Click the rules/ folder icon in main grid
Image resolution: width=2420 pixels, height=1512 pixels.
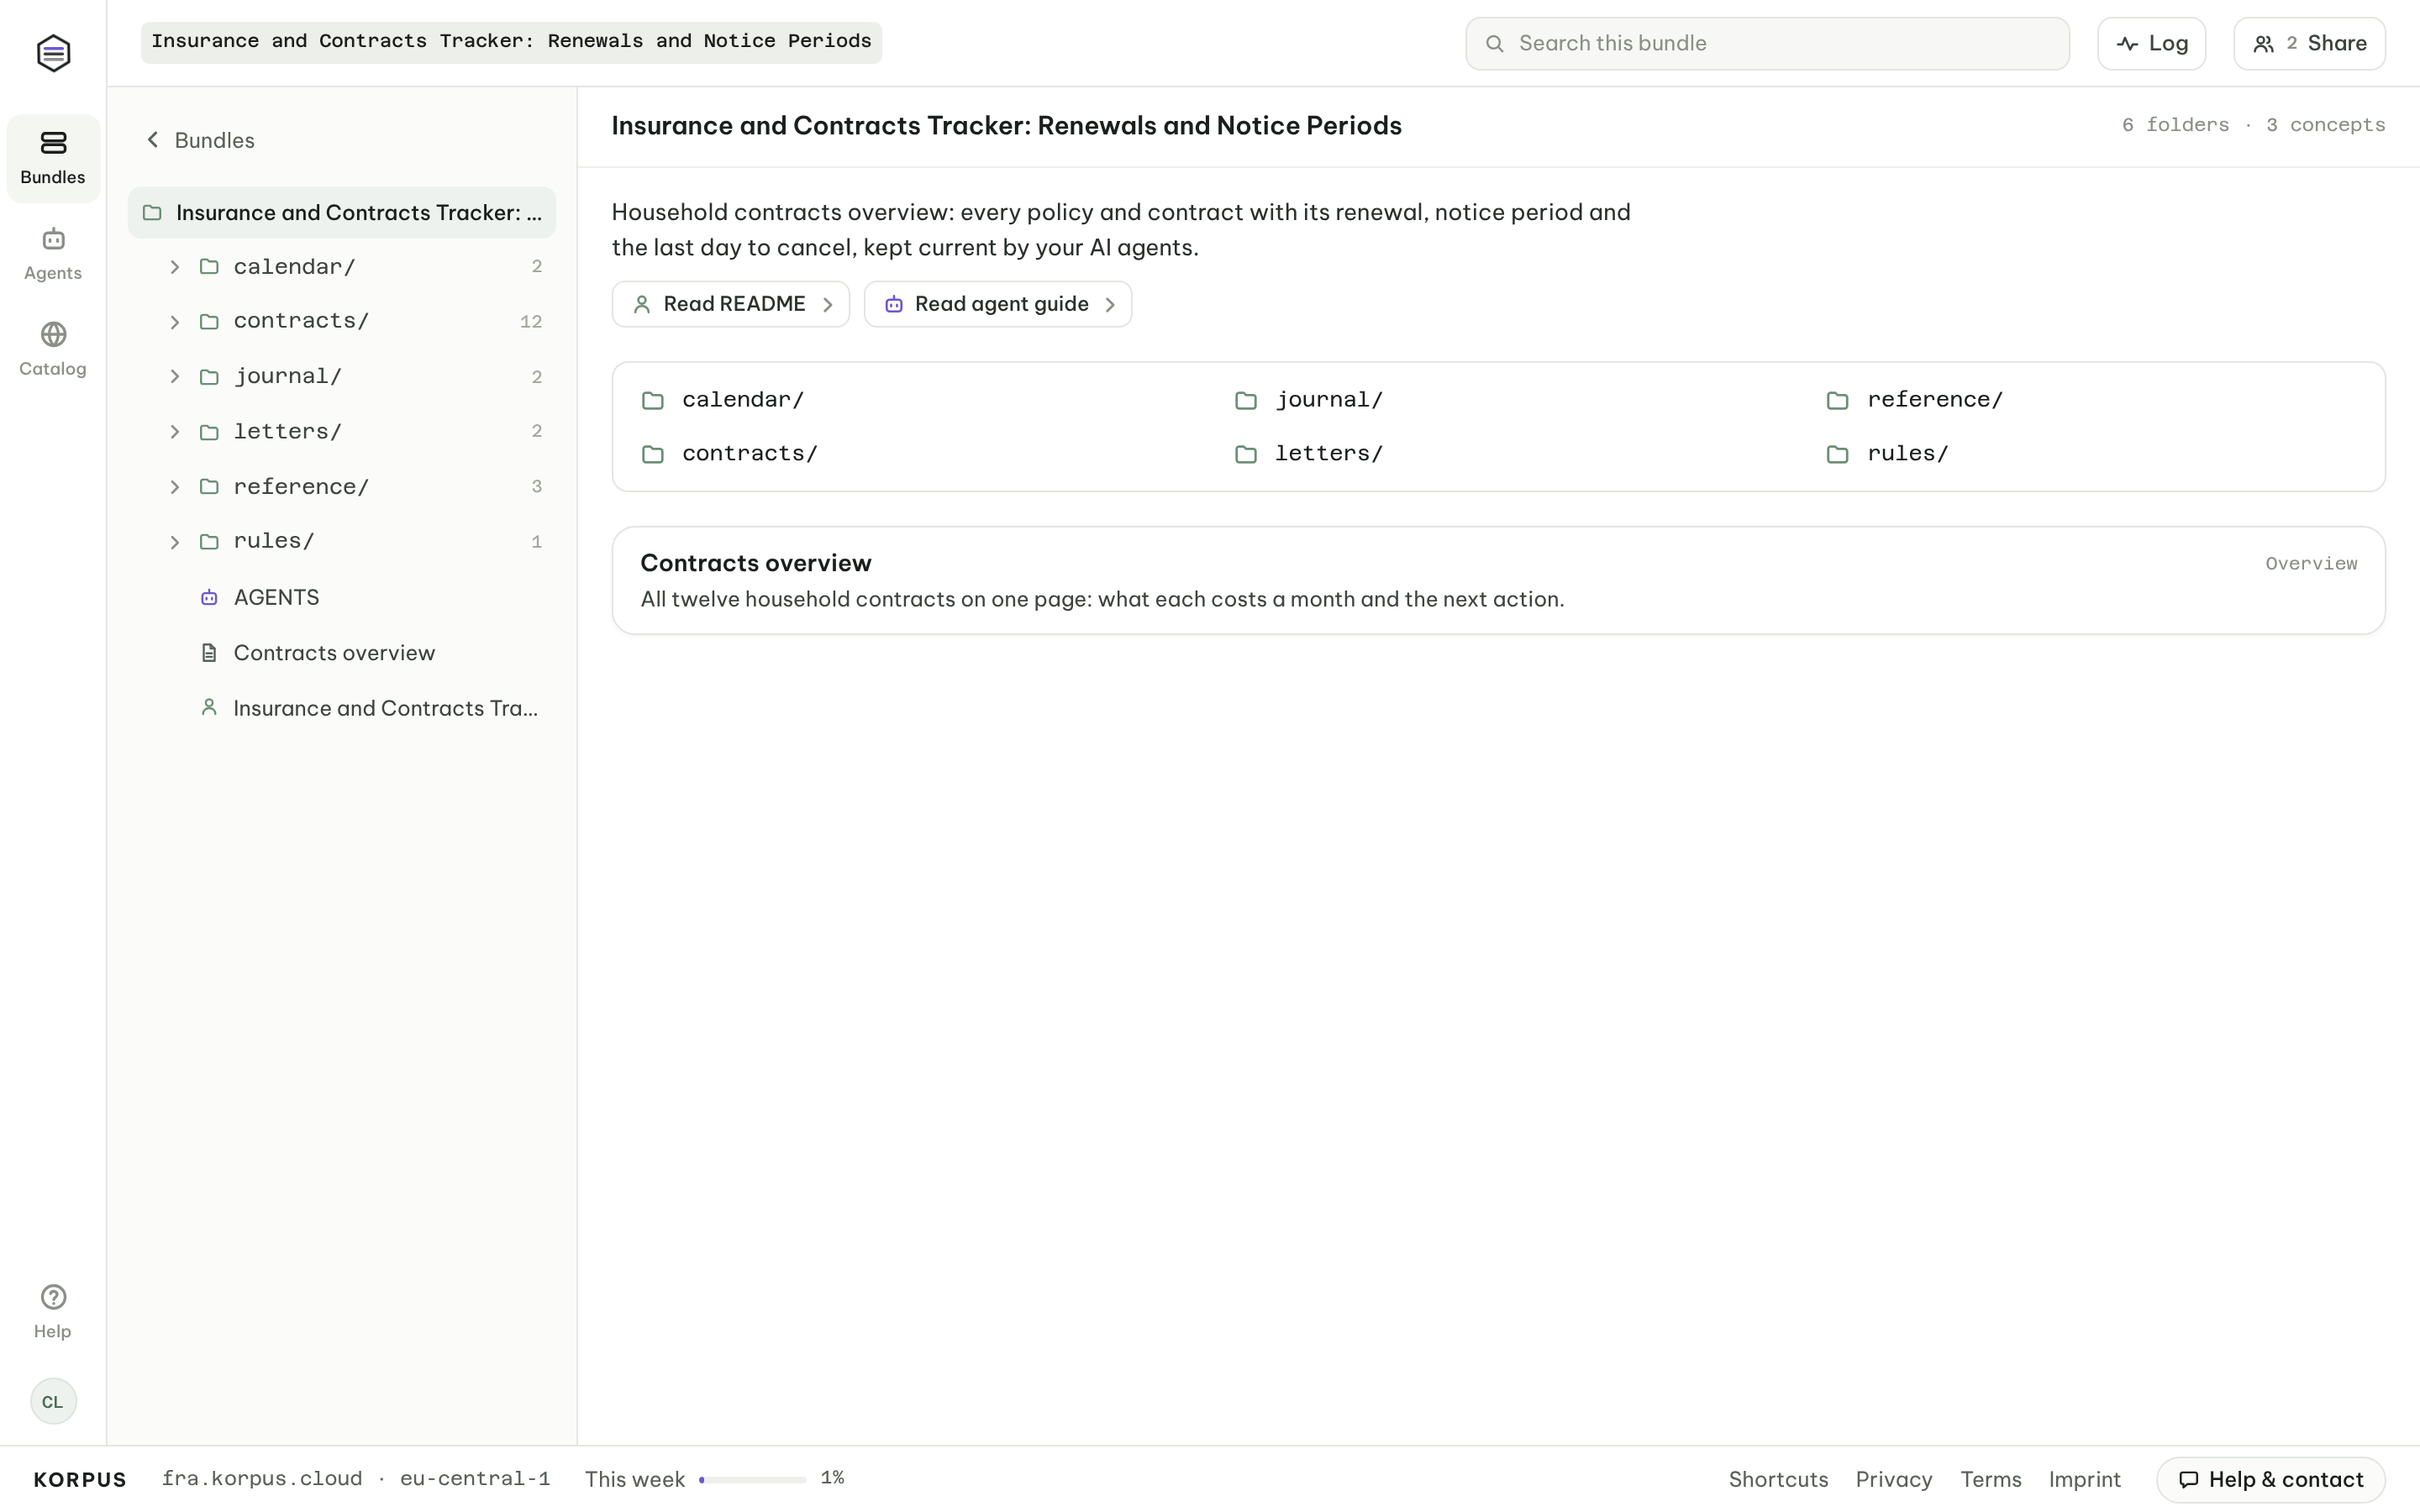coord(1838,454)
